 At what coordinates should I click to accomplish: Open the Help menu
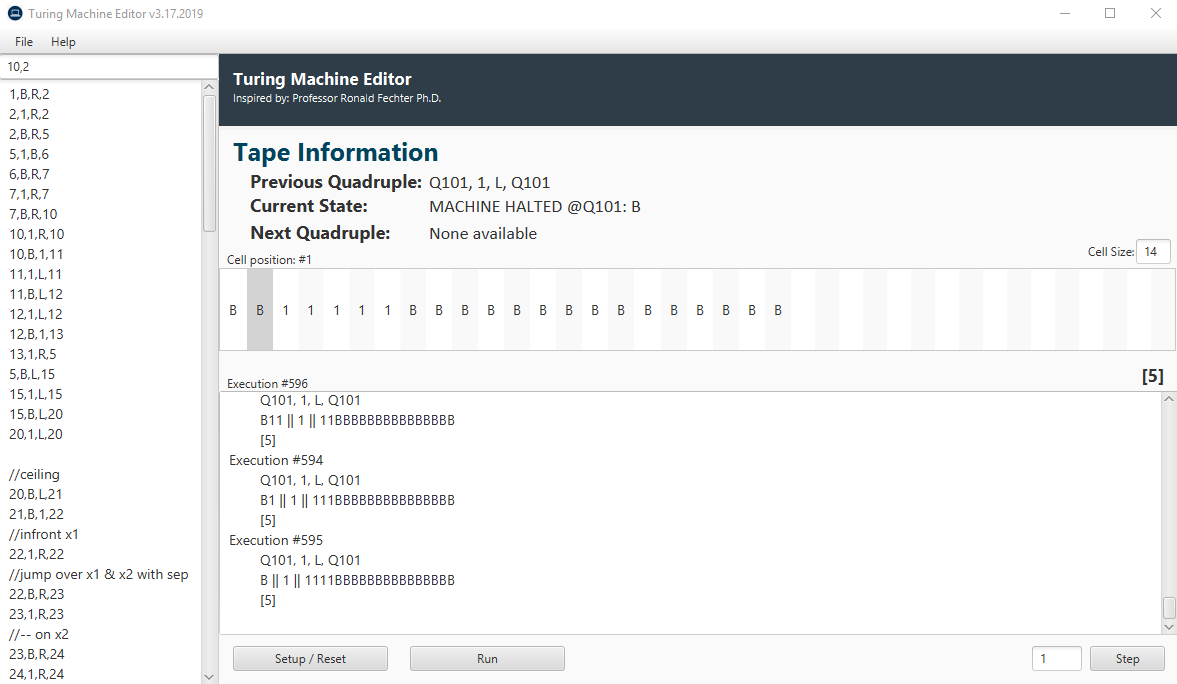point(63,42)
